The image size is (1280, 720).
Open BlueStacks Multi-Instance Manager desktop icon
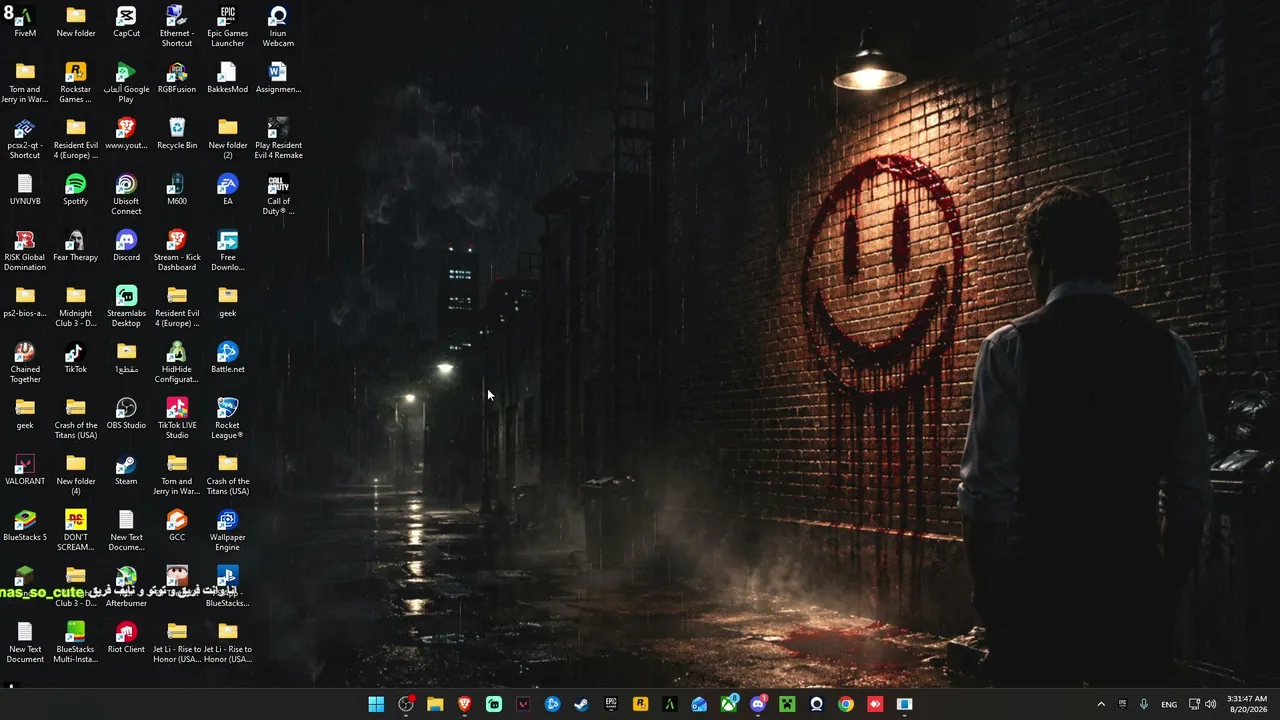point(76,642)
